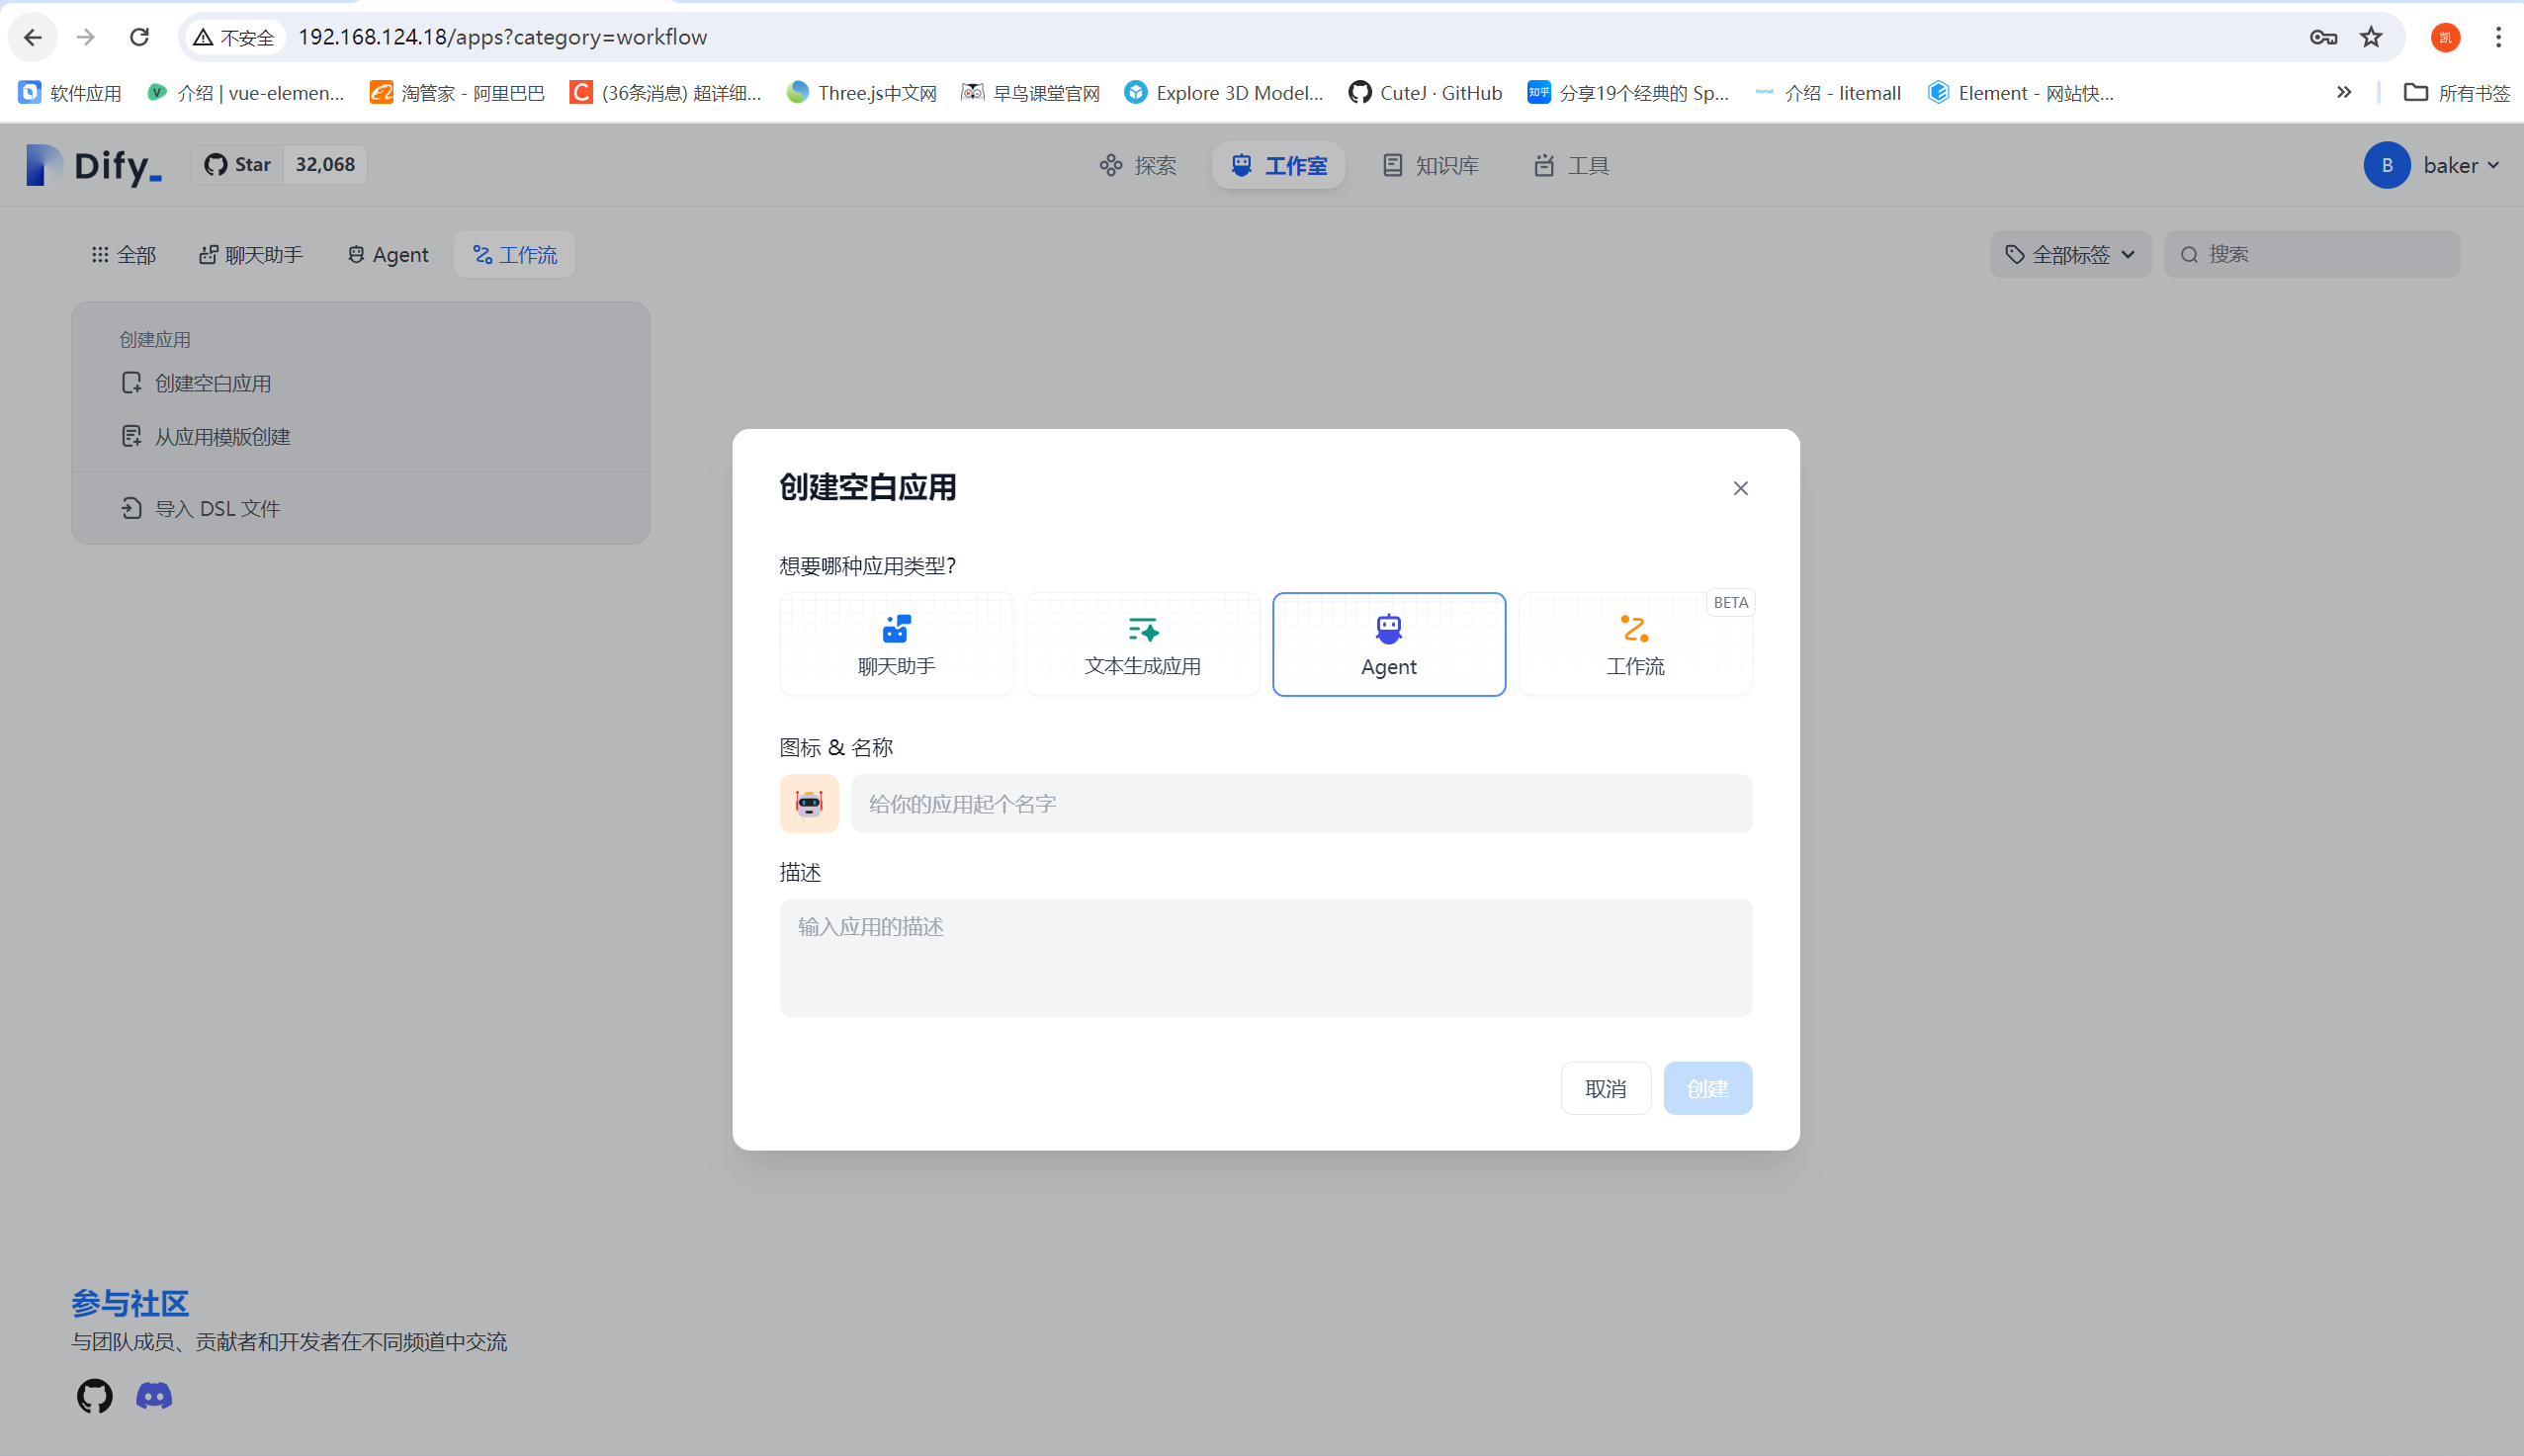
Task: Open GitHub community icon link
Action: pos(95,1395)
